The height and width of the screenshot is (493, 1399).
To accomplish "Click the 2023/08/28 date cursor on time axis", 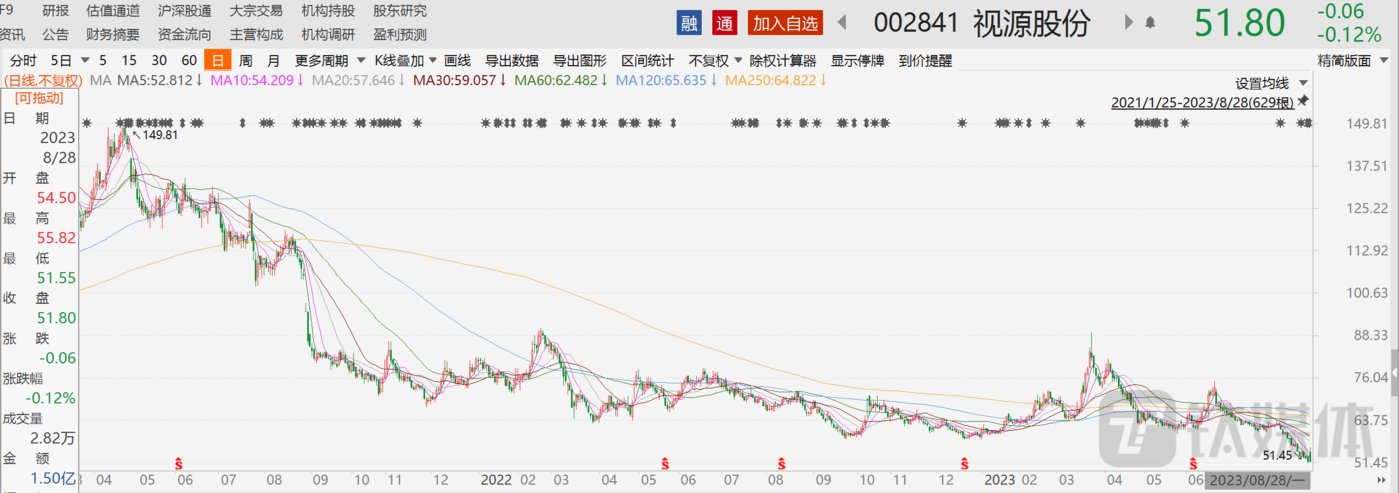I will pos(1259,481).
